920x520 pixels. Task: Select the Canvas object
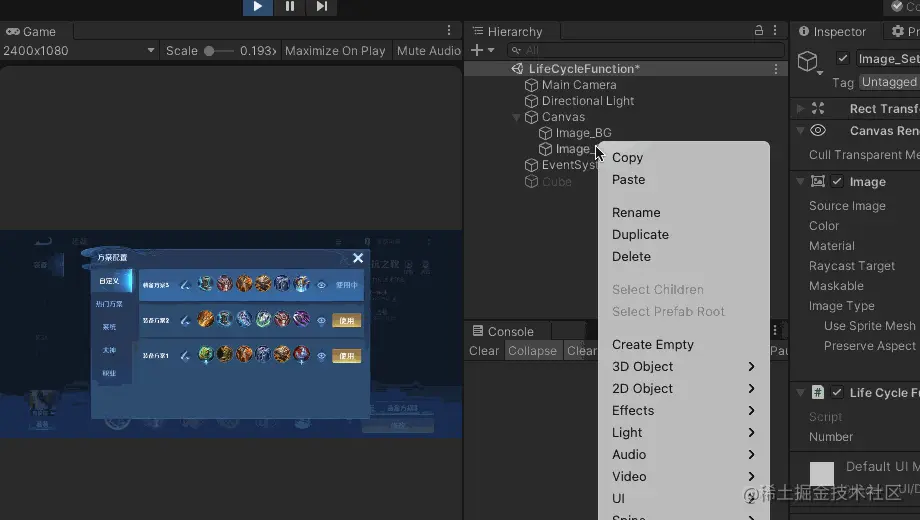pos(563,117)
